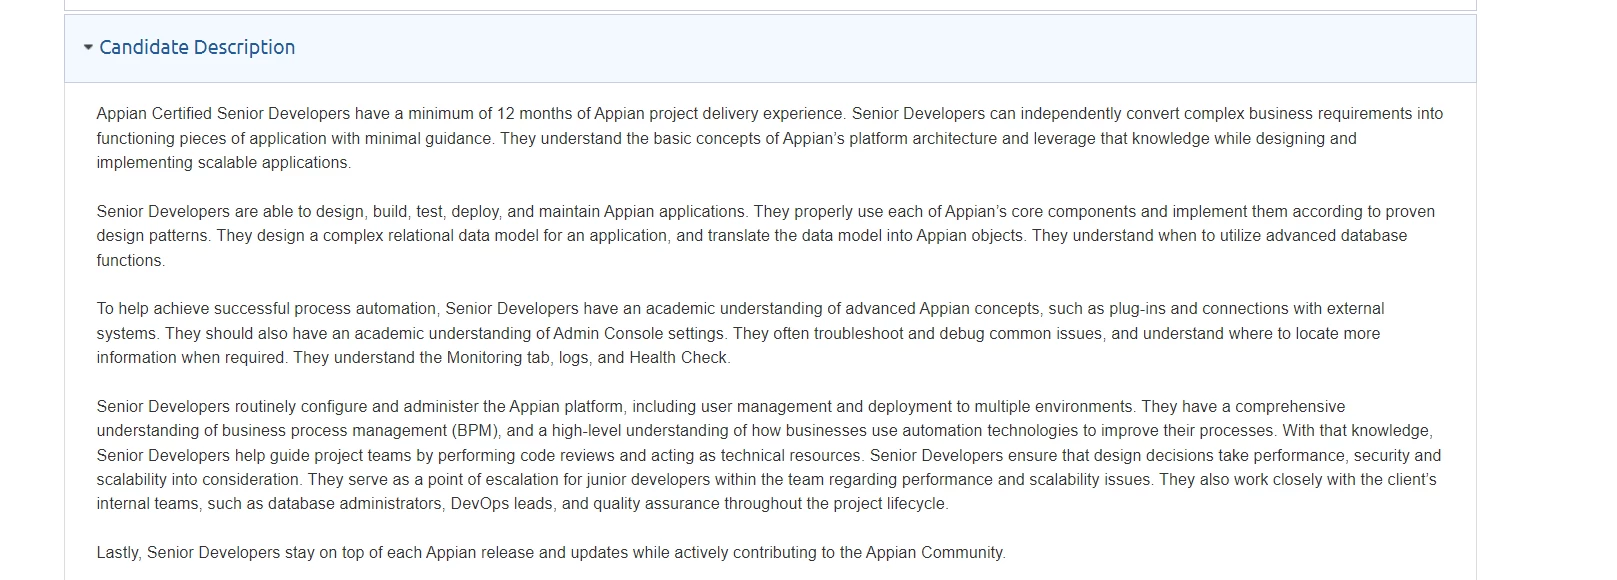Select the sentence 'Lastly, Senior Developers stay on top'
1617x580 pixels.
point(551,552)
